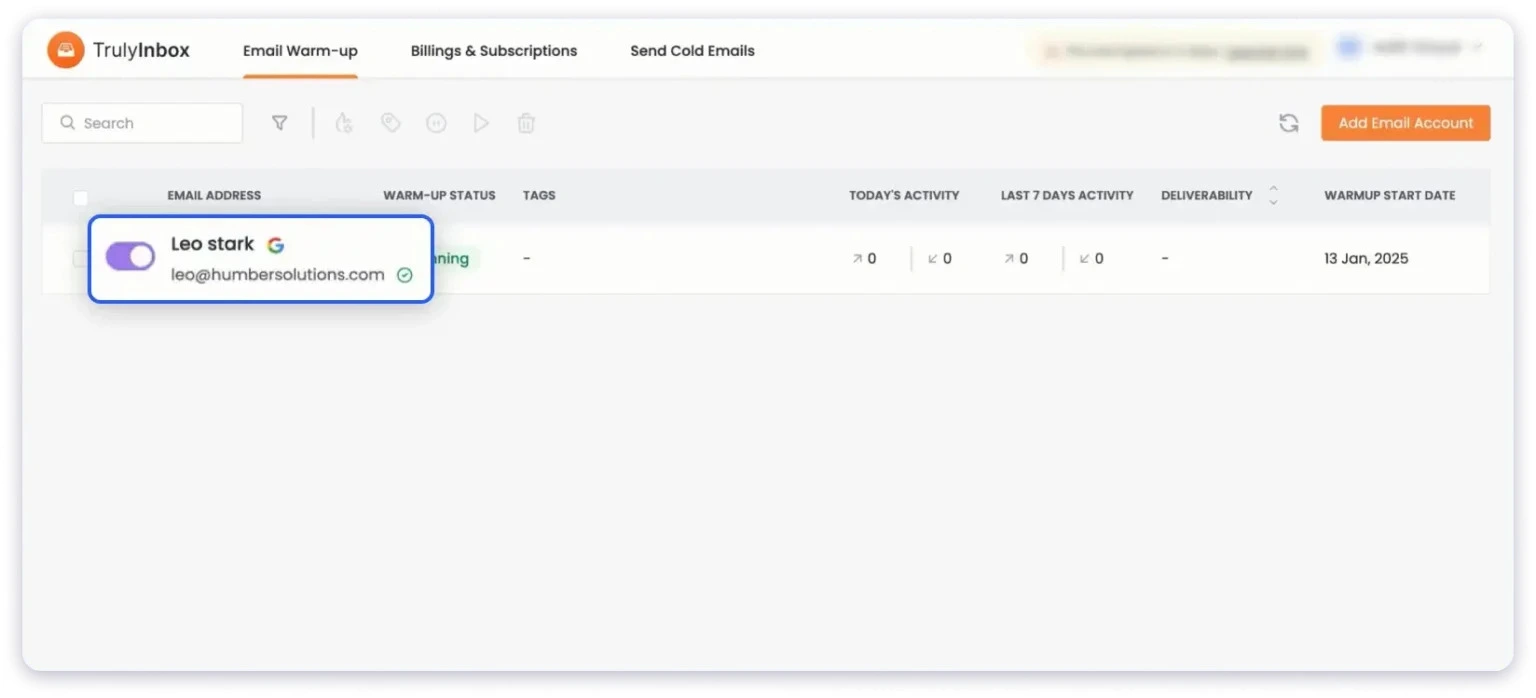This screenshot has width=1536, height=698.
Task: Click the verified checkmark next to leo@humbersolutions.com
Action: (x=405, y=274)
